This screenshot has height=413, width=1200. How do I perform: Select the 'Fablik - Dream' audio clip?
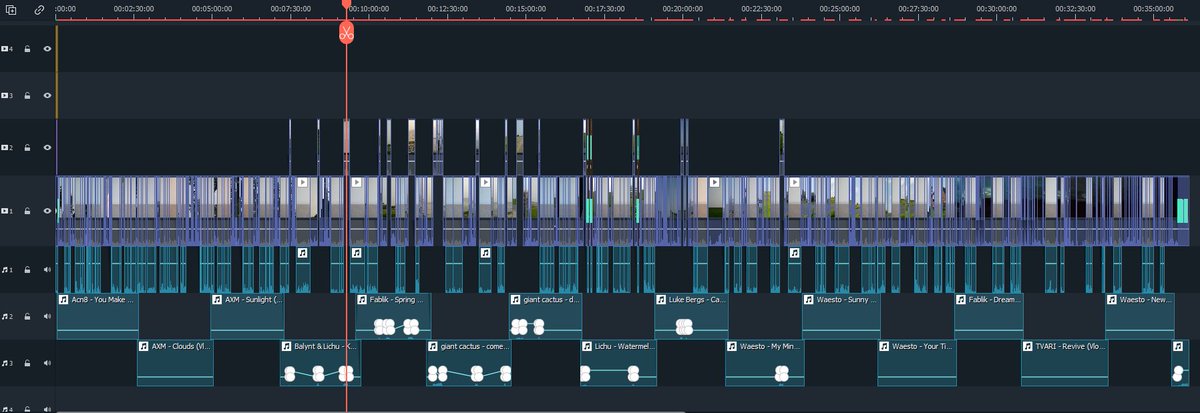pyautogui.click(x=988, y=316)
